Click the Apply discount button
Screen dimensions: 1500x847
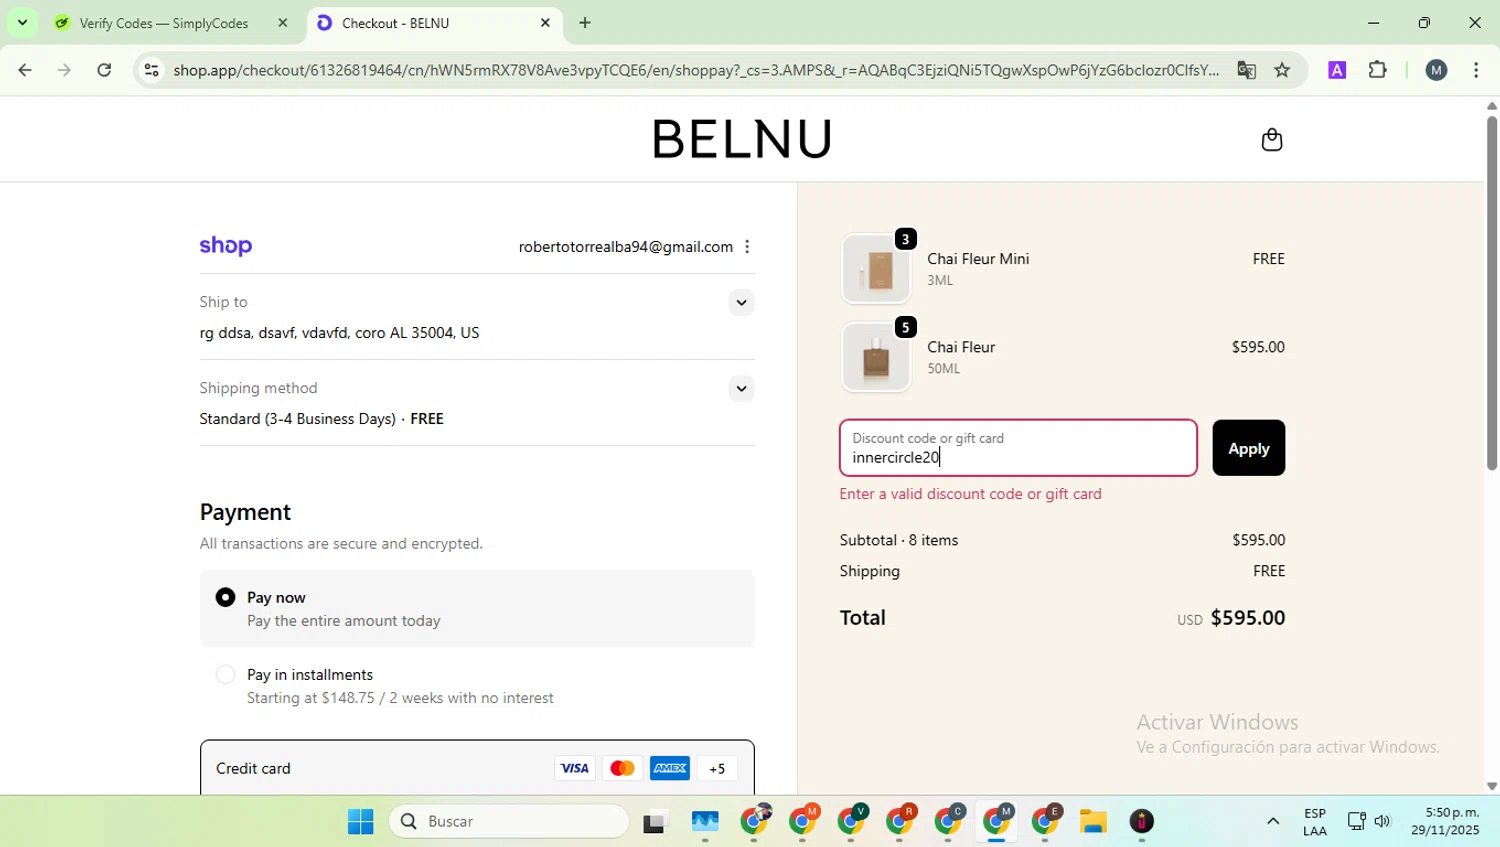(x=1248, y=448)
